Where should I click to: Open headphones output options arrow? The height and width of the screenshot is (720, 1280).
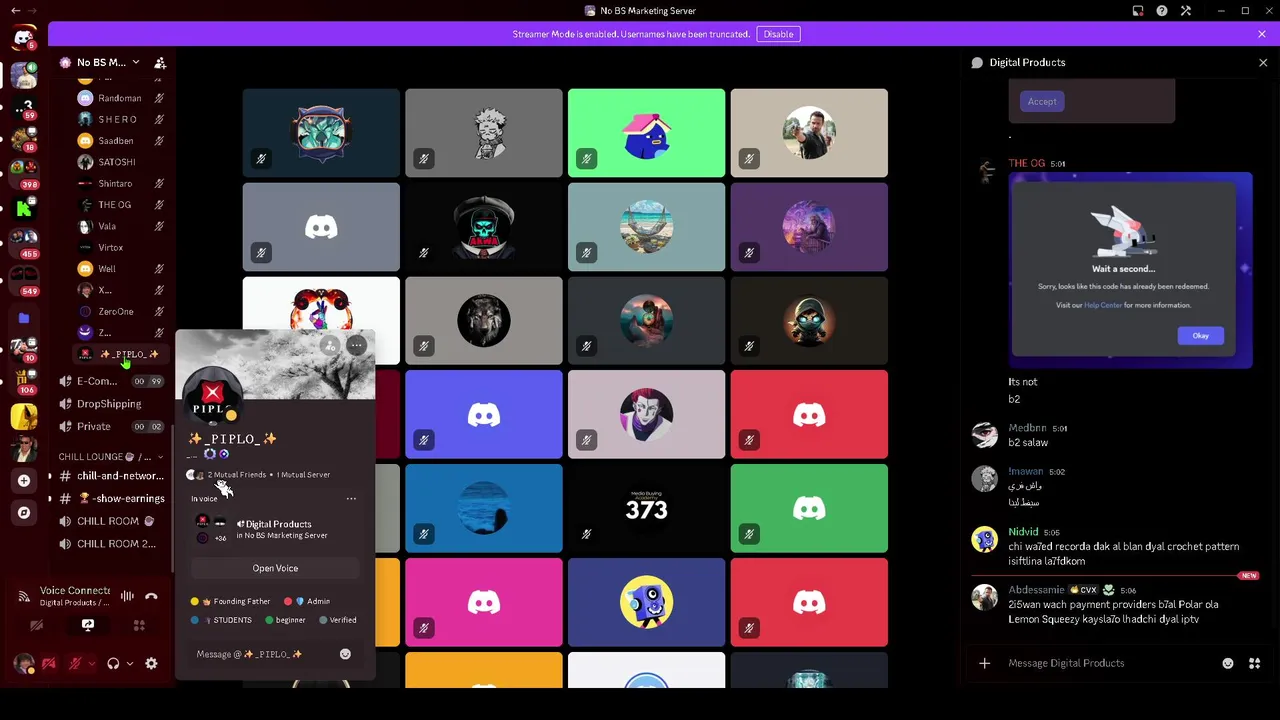(x=129, y=663)
